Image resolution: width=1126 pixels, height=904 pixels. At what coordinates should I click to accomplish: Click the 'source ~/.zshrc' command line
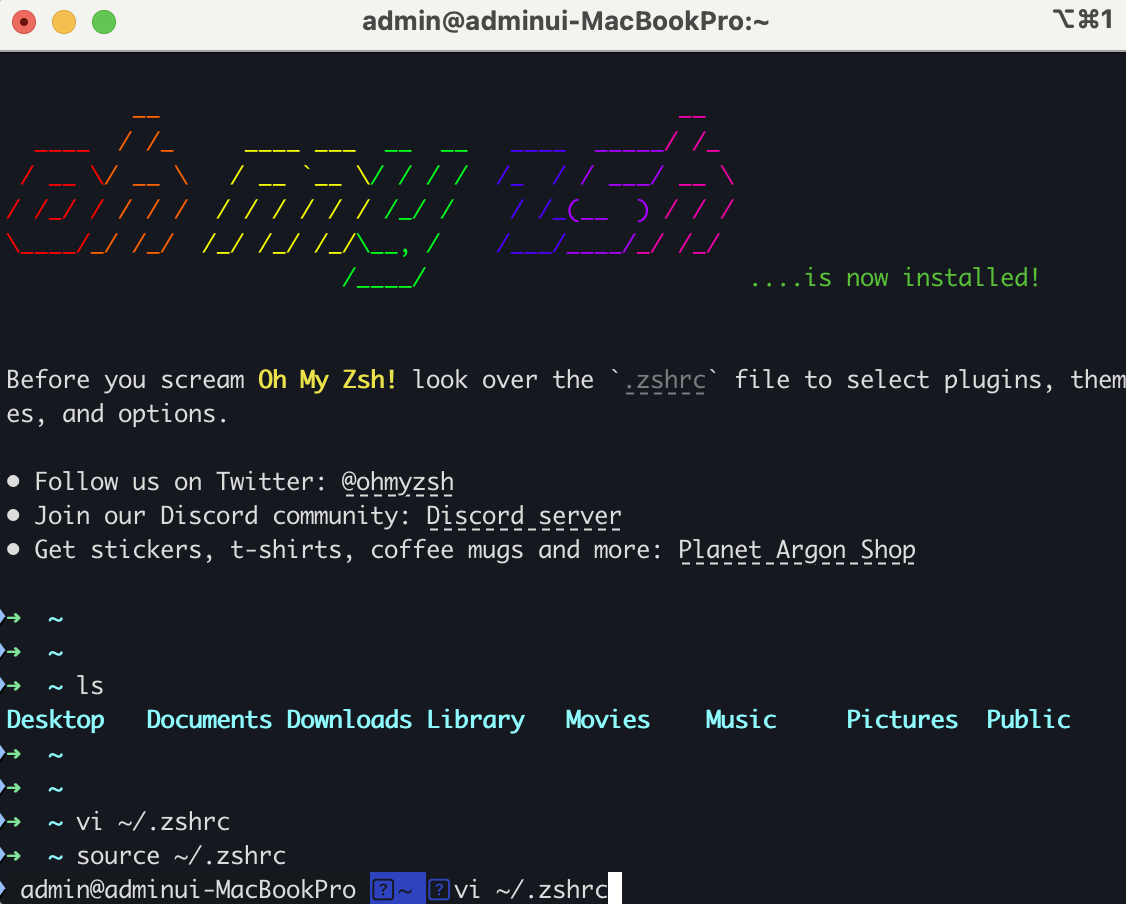181,857
